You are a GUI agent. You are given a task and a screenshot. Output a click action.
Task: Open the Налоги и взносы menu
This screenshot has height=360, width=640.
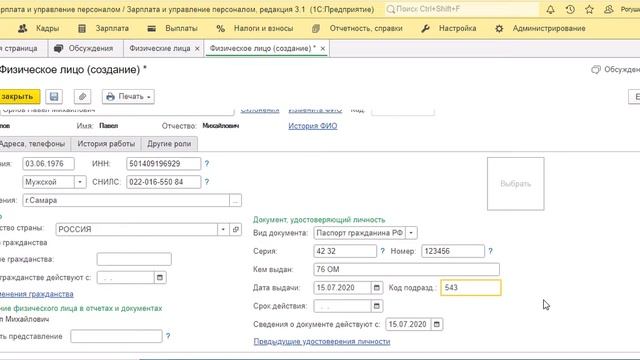[255, 28]
